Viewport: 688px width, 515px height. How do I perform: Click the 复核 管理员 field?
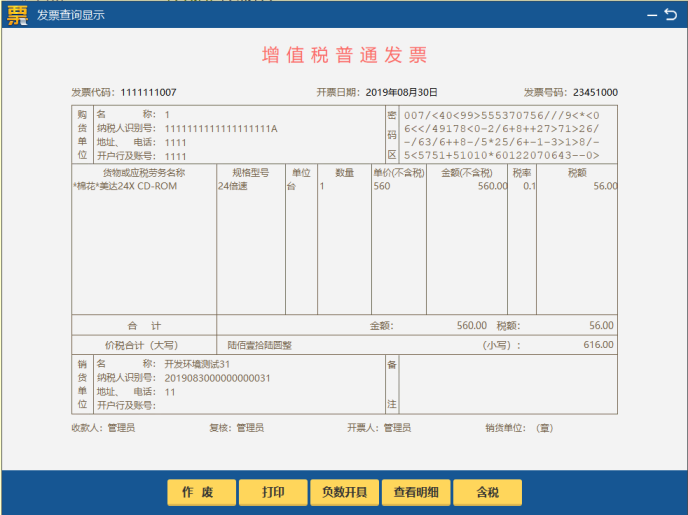[x=236, y=428]
